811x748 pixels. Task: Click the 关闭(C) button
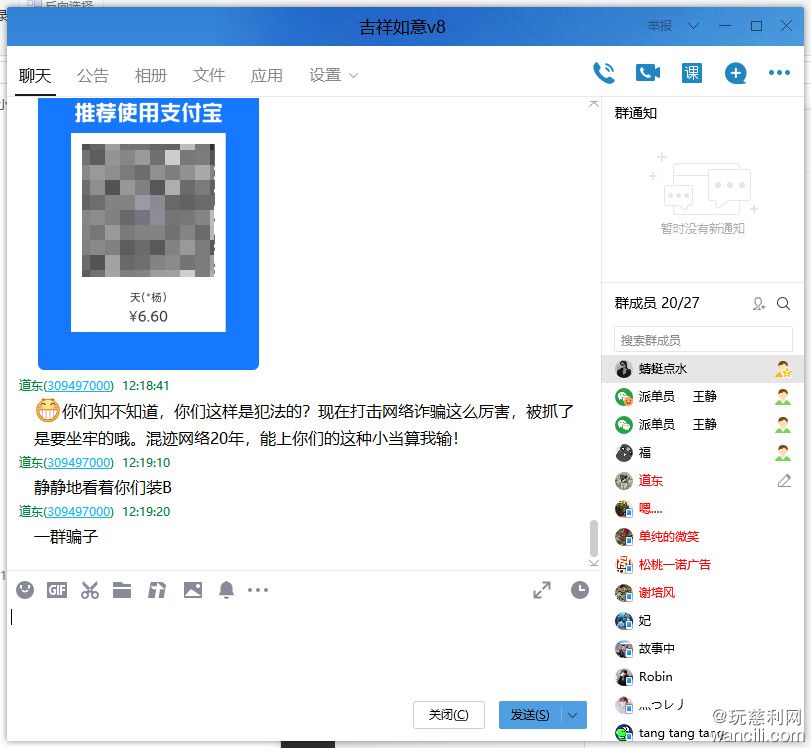[448, 715]
